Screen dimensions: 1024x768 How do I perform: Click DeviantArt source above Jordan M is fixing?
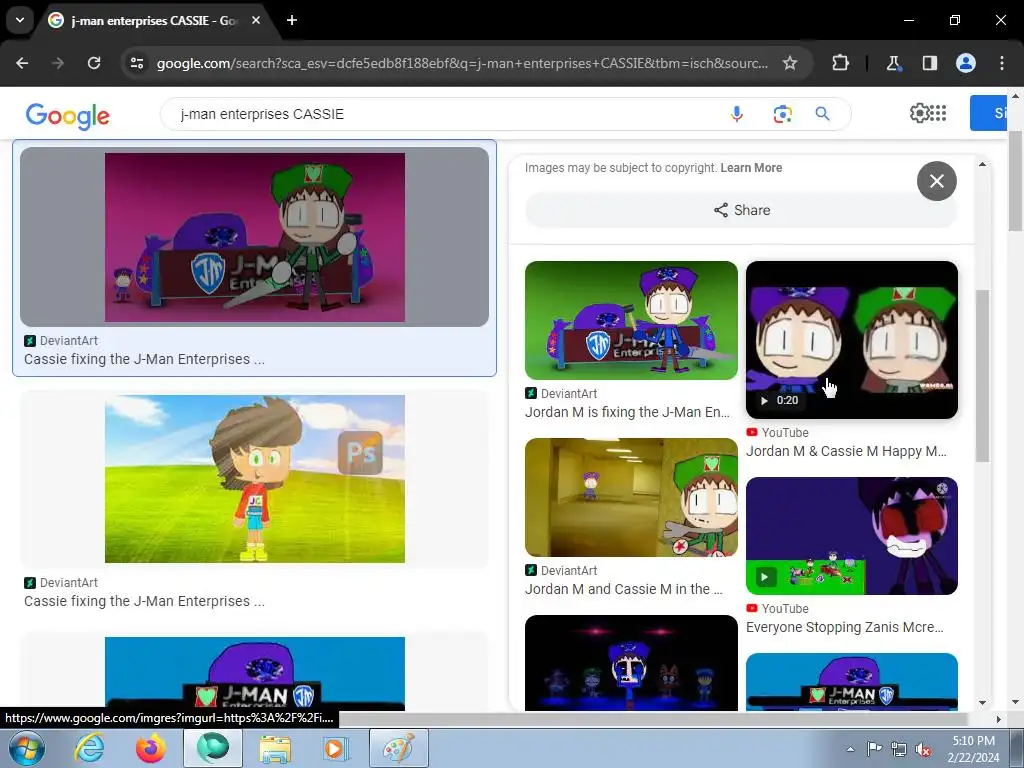click(562, 394)
